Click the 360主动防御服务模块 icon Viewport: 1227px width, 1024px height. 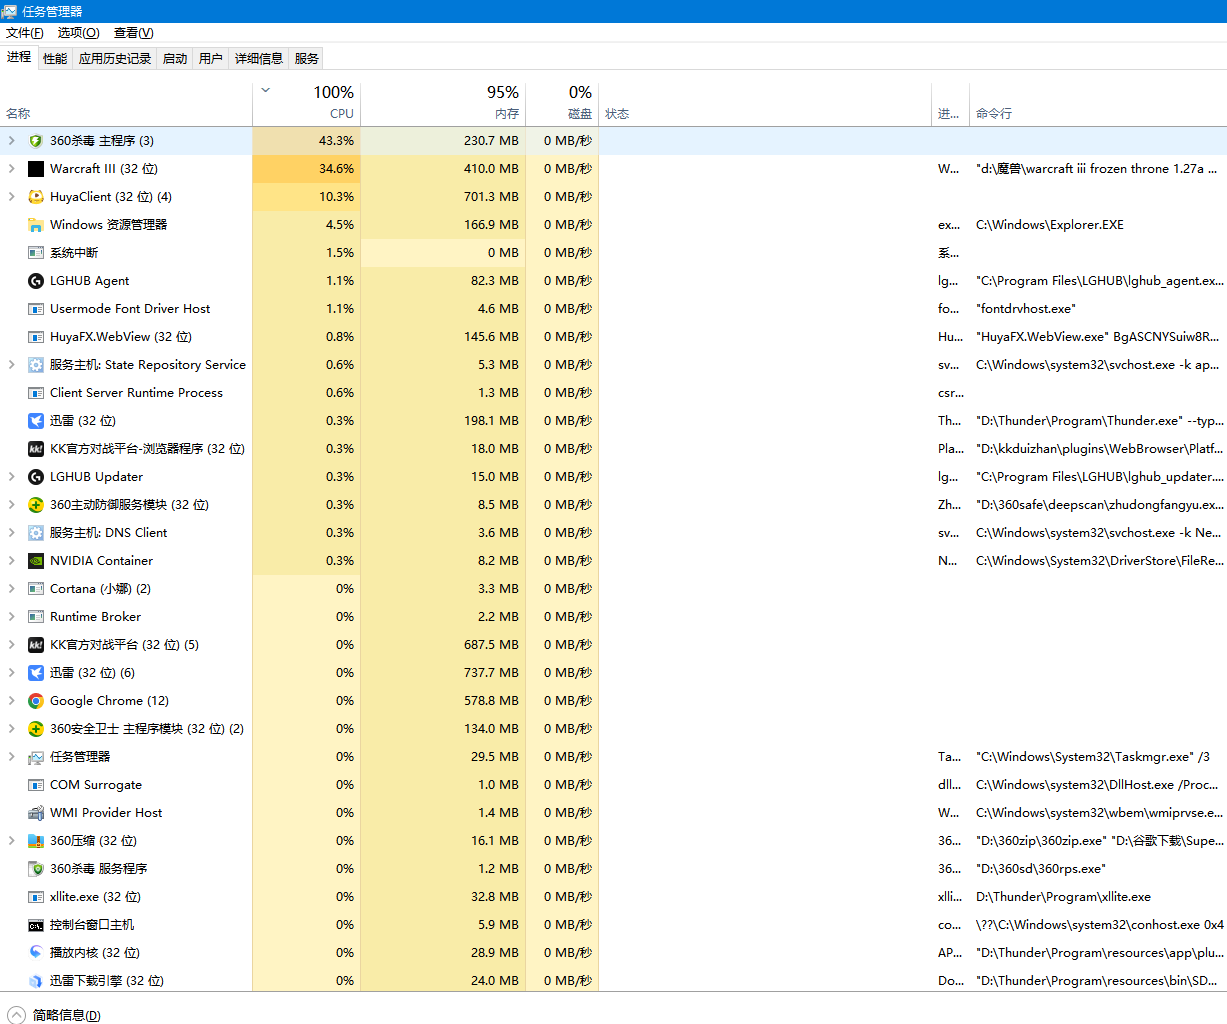click(36, 505)
